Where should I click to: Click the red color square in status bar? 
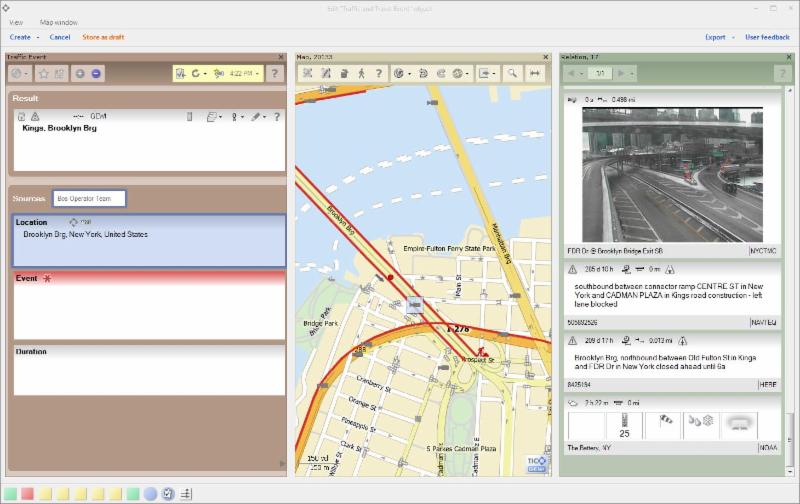[27, 493]
